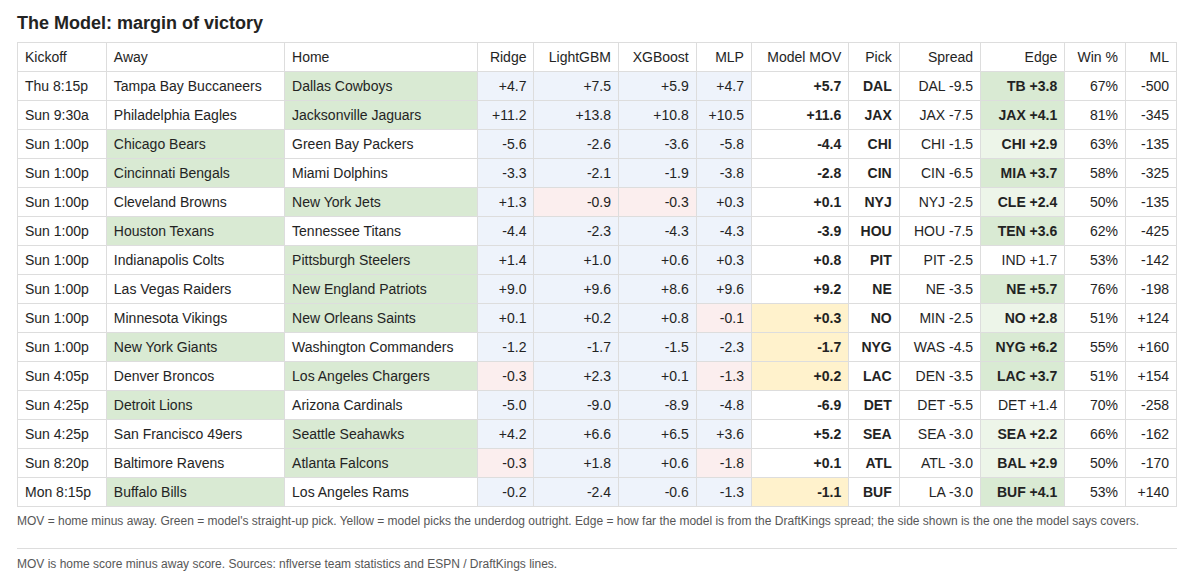Click the XGBoost column header
The height and width of the screenshot is (587, 1193).
(x=657, y=57)
